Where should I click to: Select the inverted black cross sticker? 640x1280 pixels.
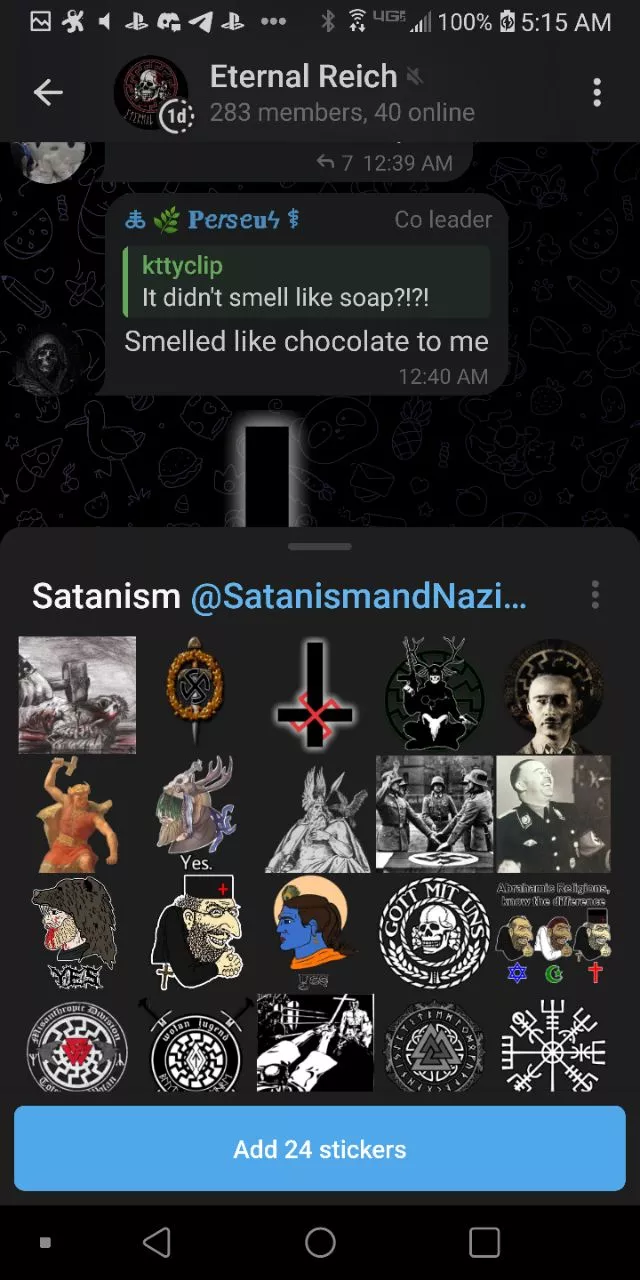click(317, 695)
